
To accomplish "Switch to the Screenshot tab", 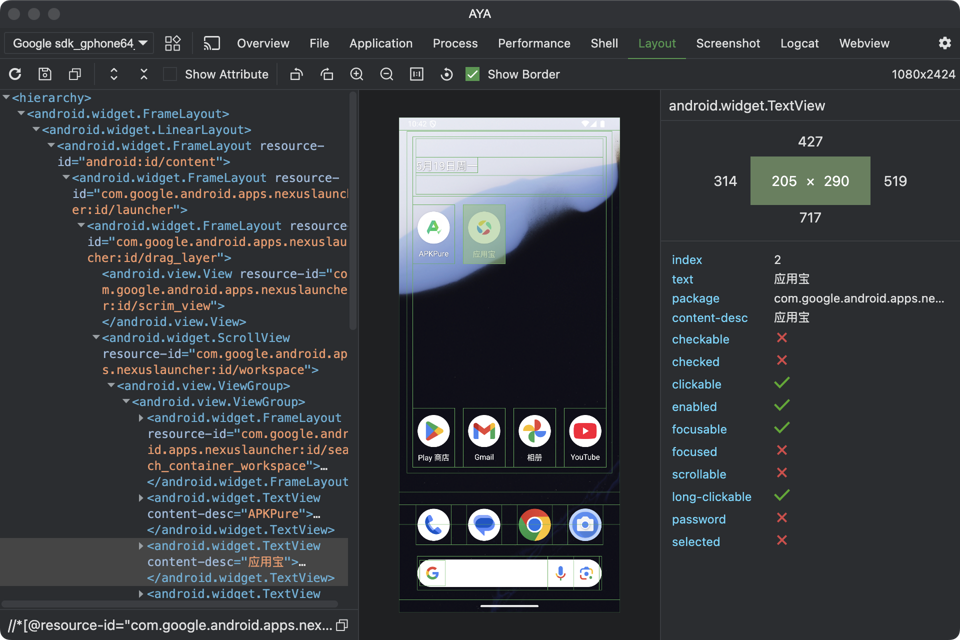I will point(728,43).
